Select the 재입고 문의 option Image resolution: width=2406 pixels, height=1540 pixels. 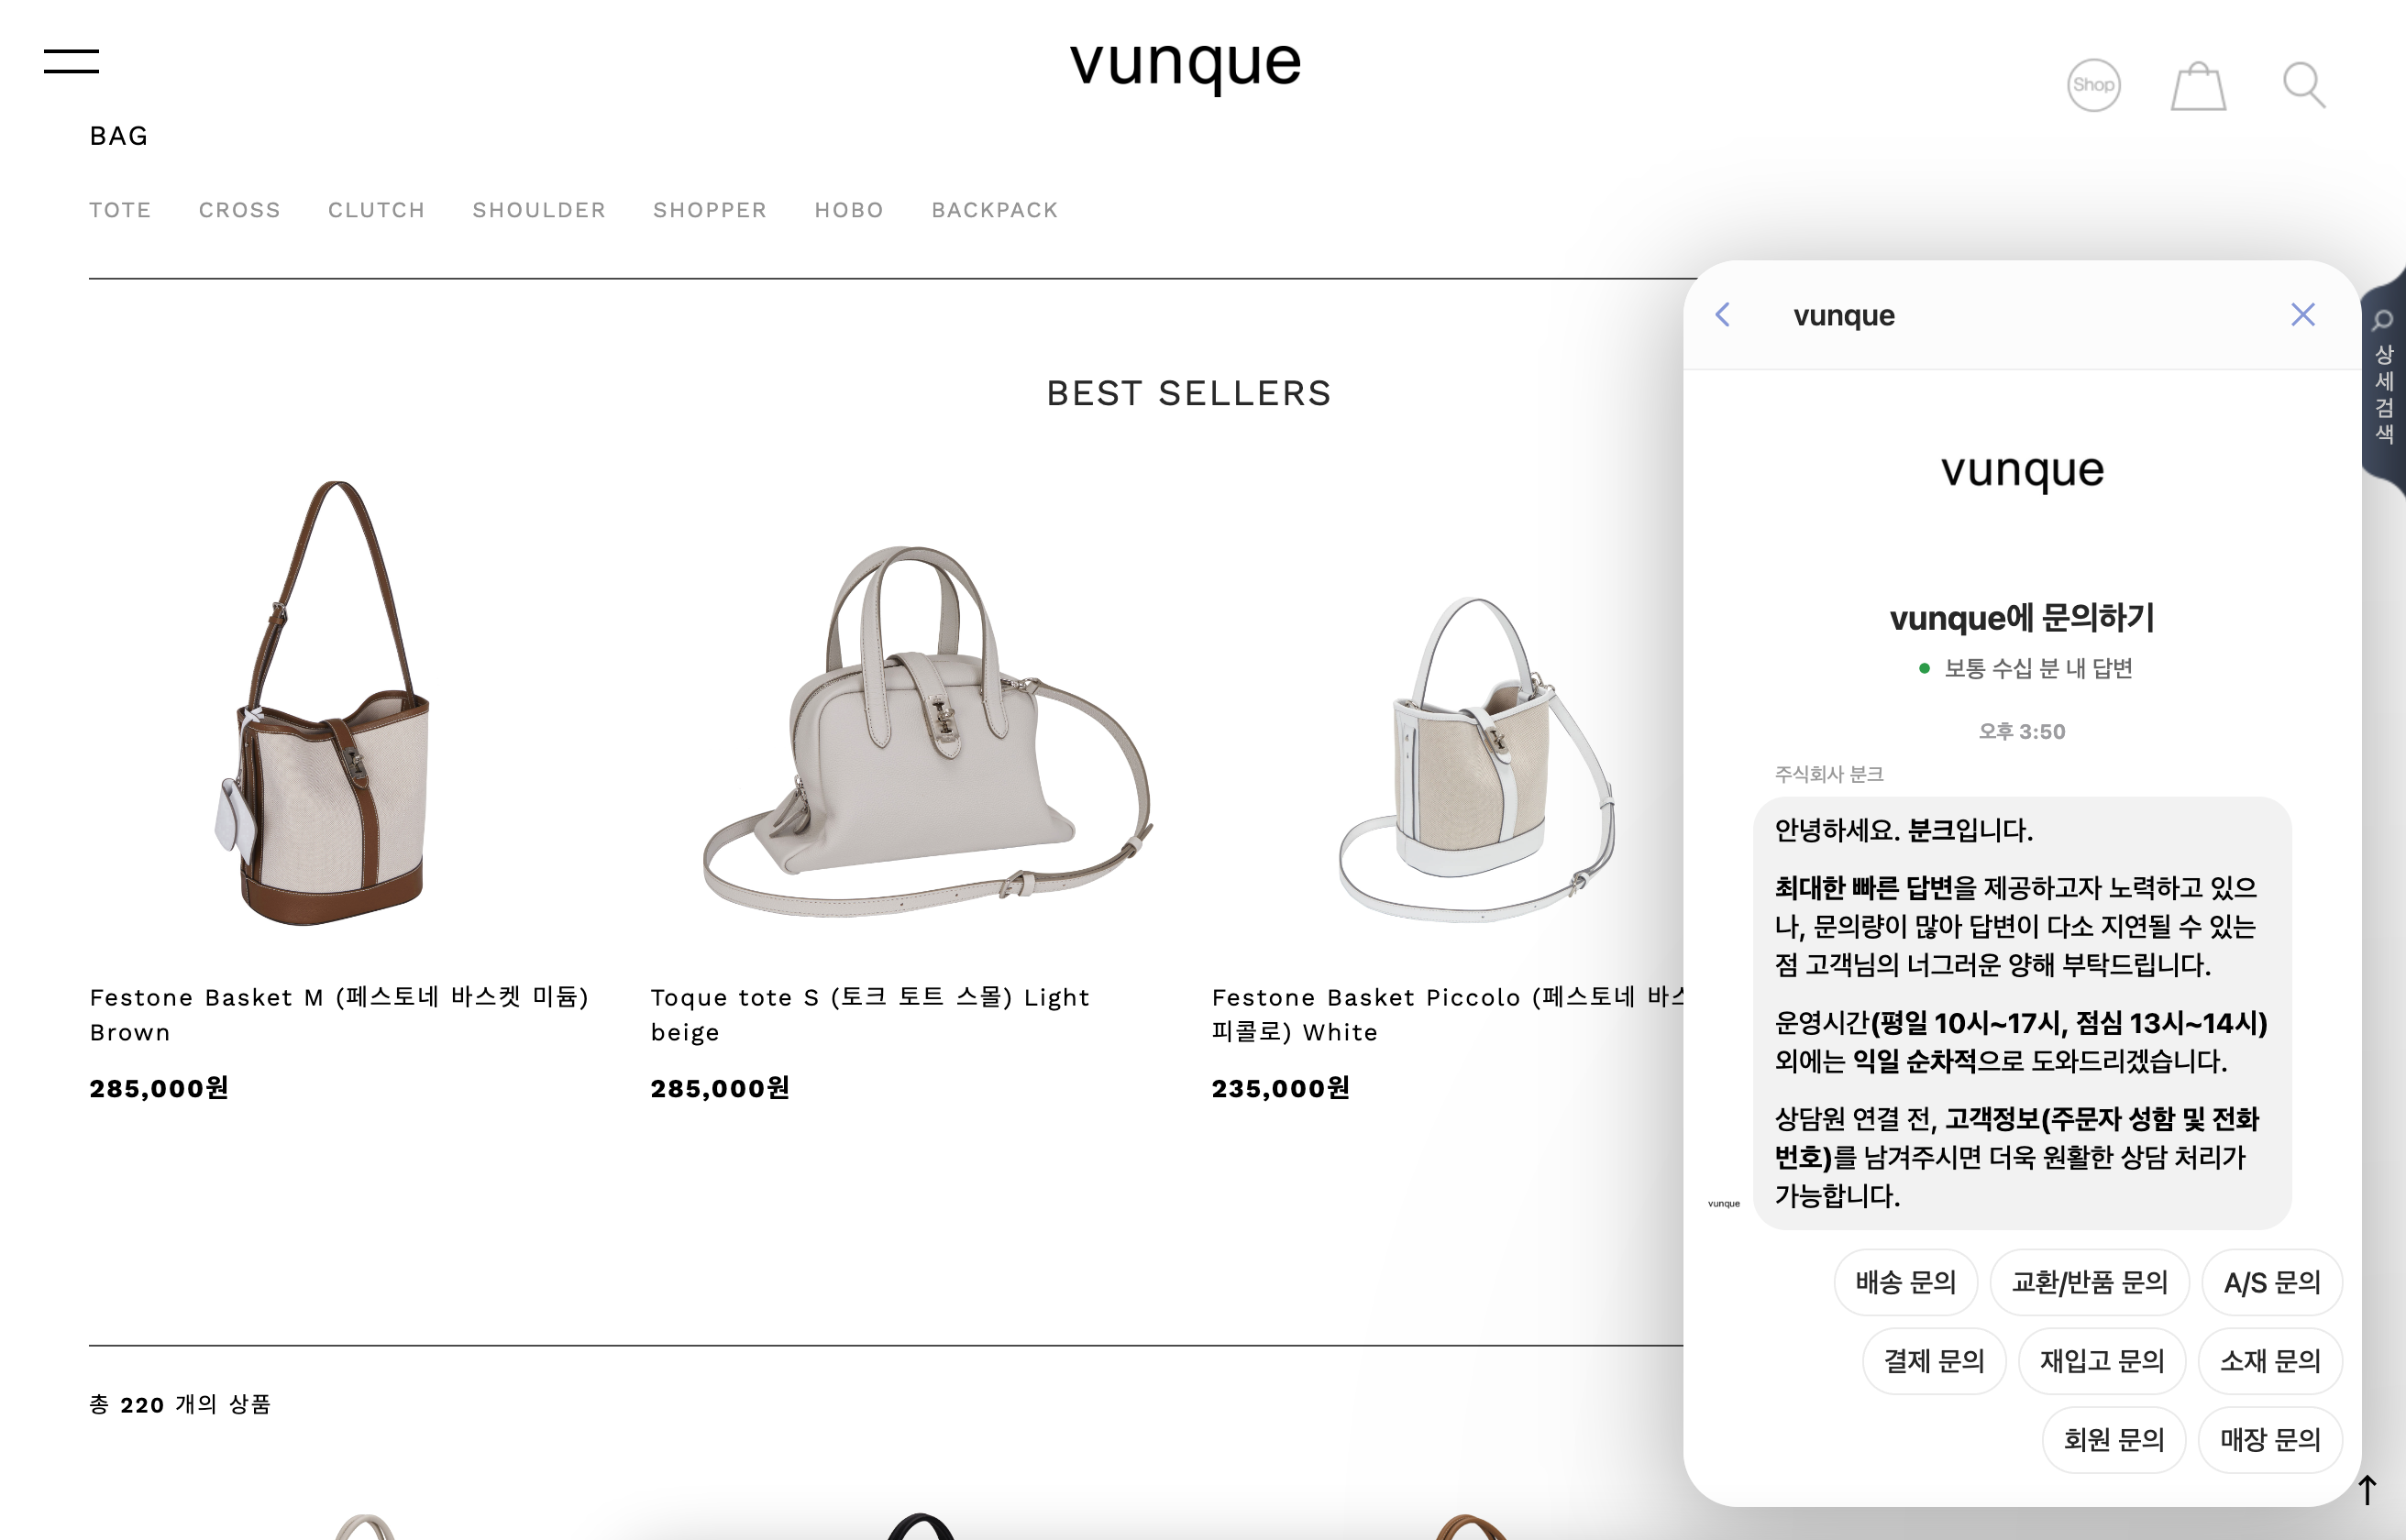click(x=2101, y=1361)
